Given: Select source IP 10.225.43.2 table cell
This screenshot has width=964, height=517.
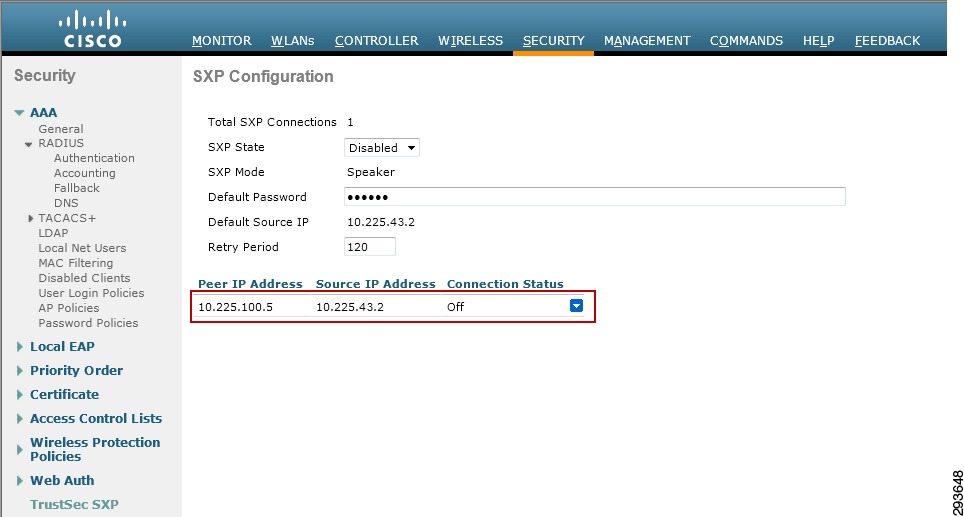Looking at the screenshot, I should pos(350,307).
